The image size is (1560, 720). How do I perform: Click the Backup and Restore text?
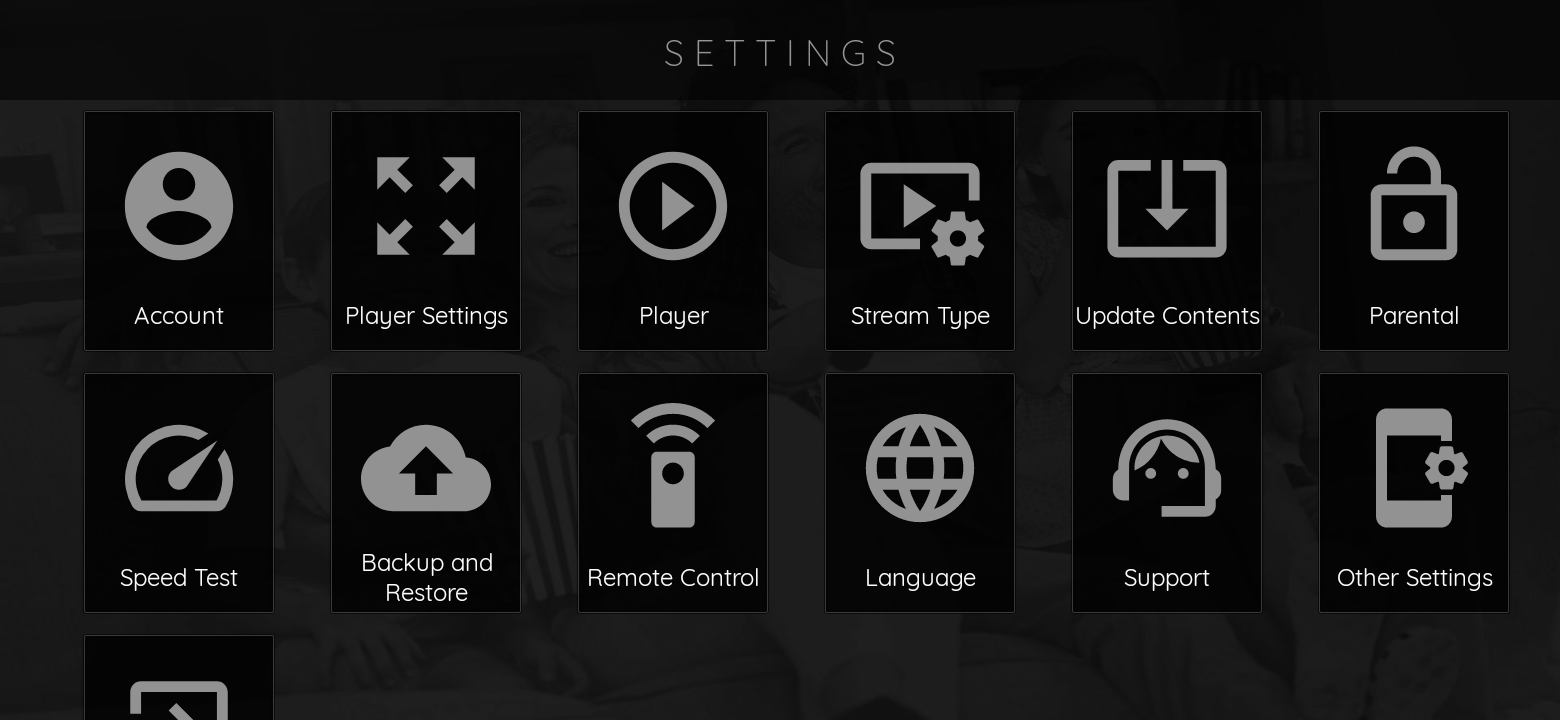click(426, 577)
